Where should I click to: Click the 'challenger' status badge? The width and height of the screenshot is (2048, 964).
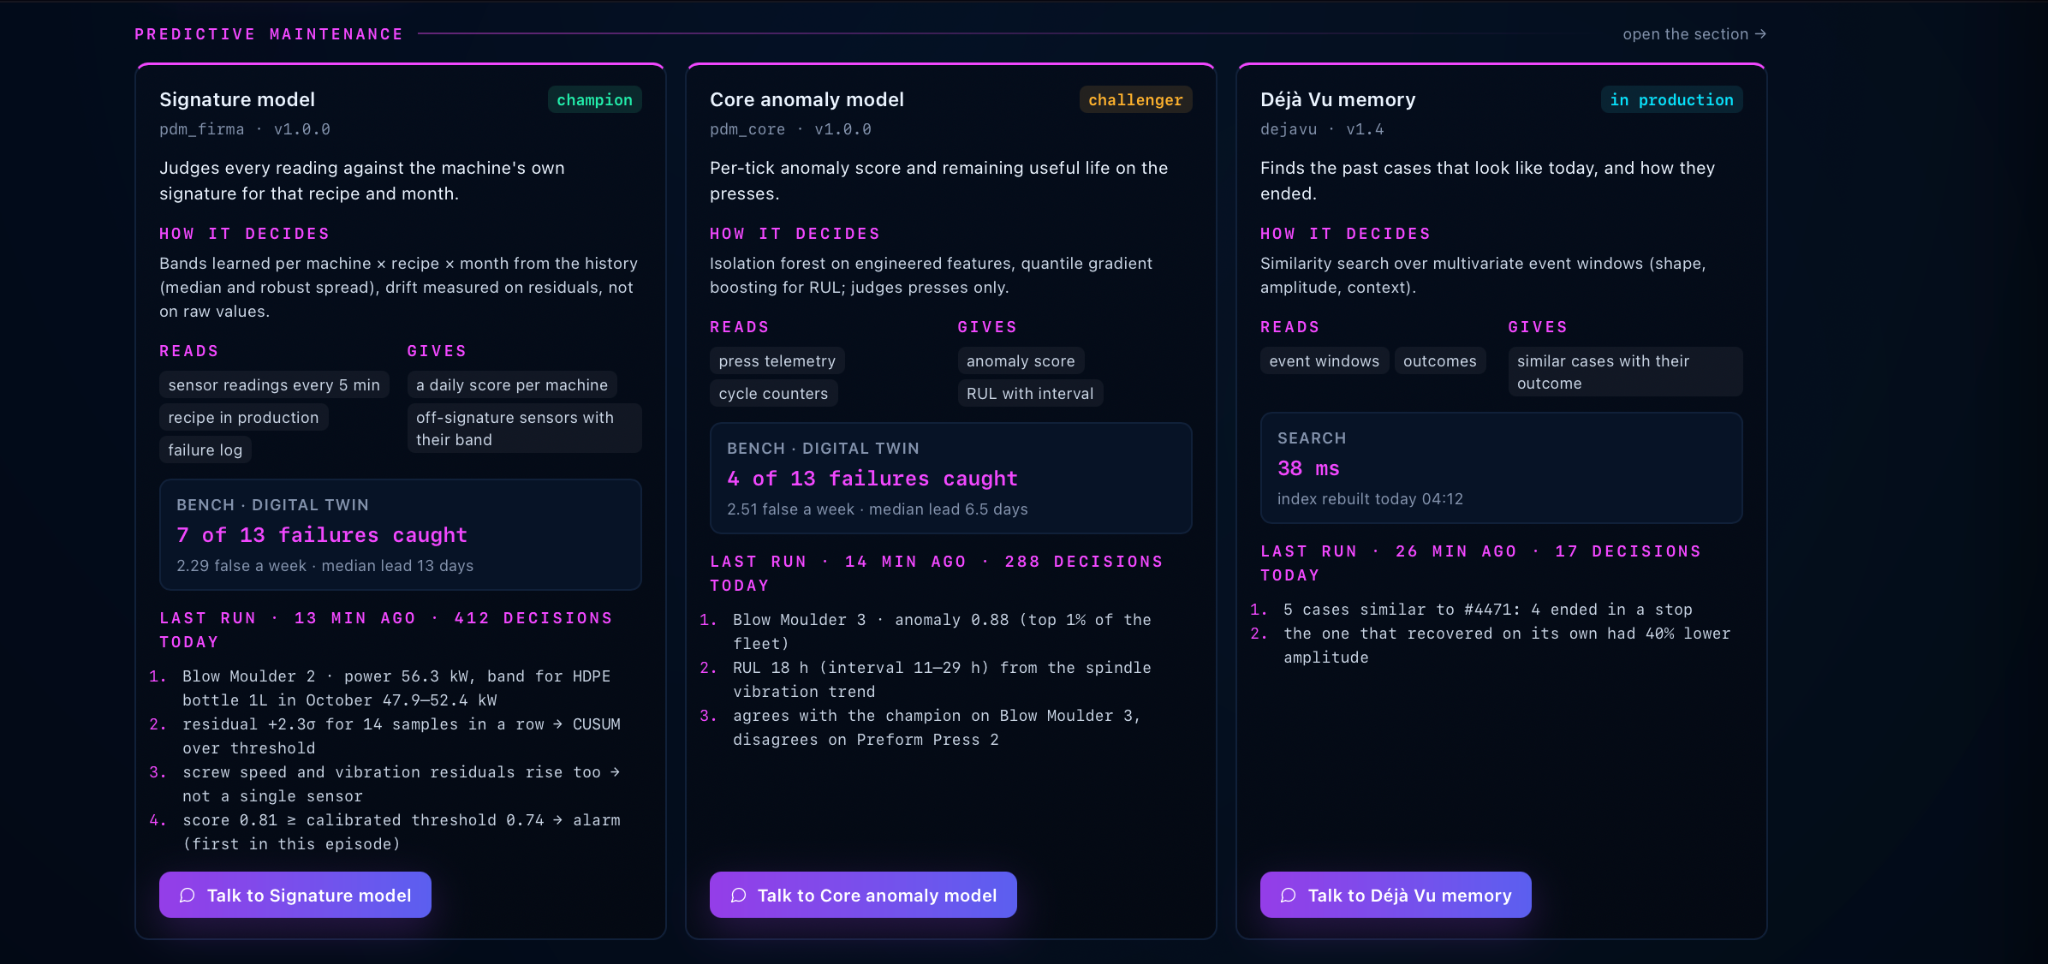tap(1135, 100)
